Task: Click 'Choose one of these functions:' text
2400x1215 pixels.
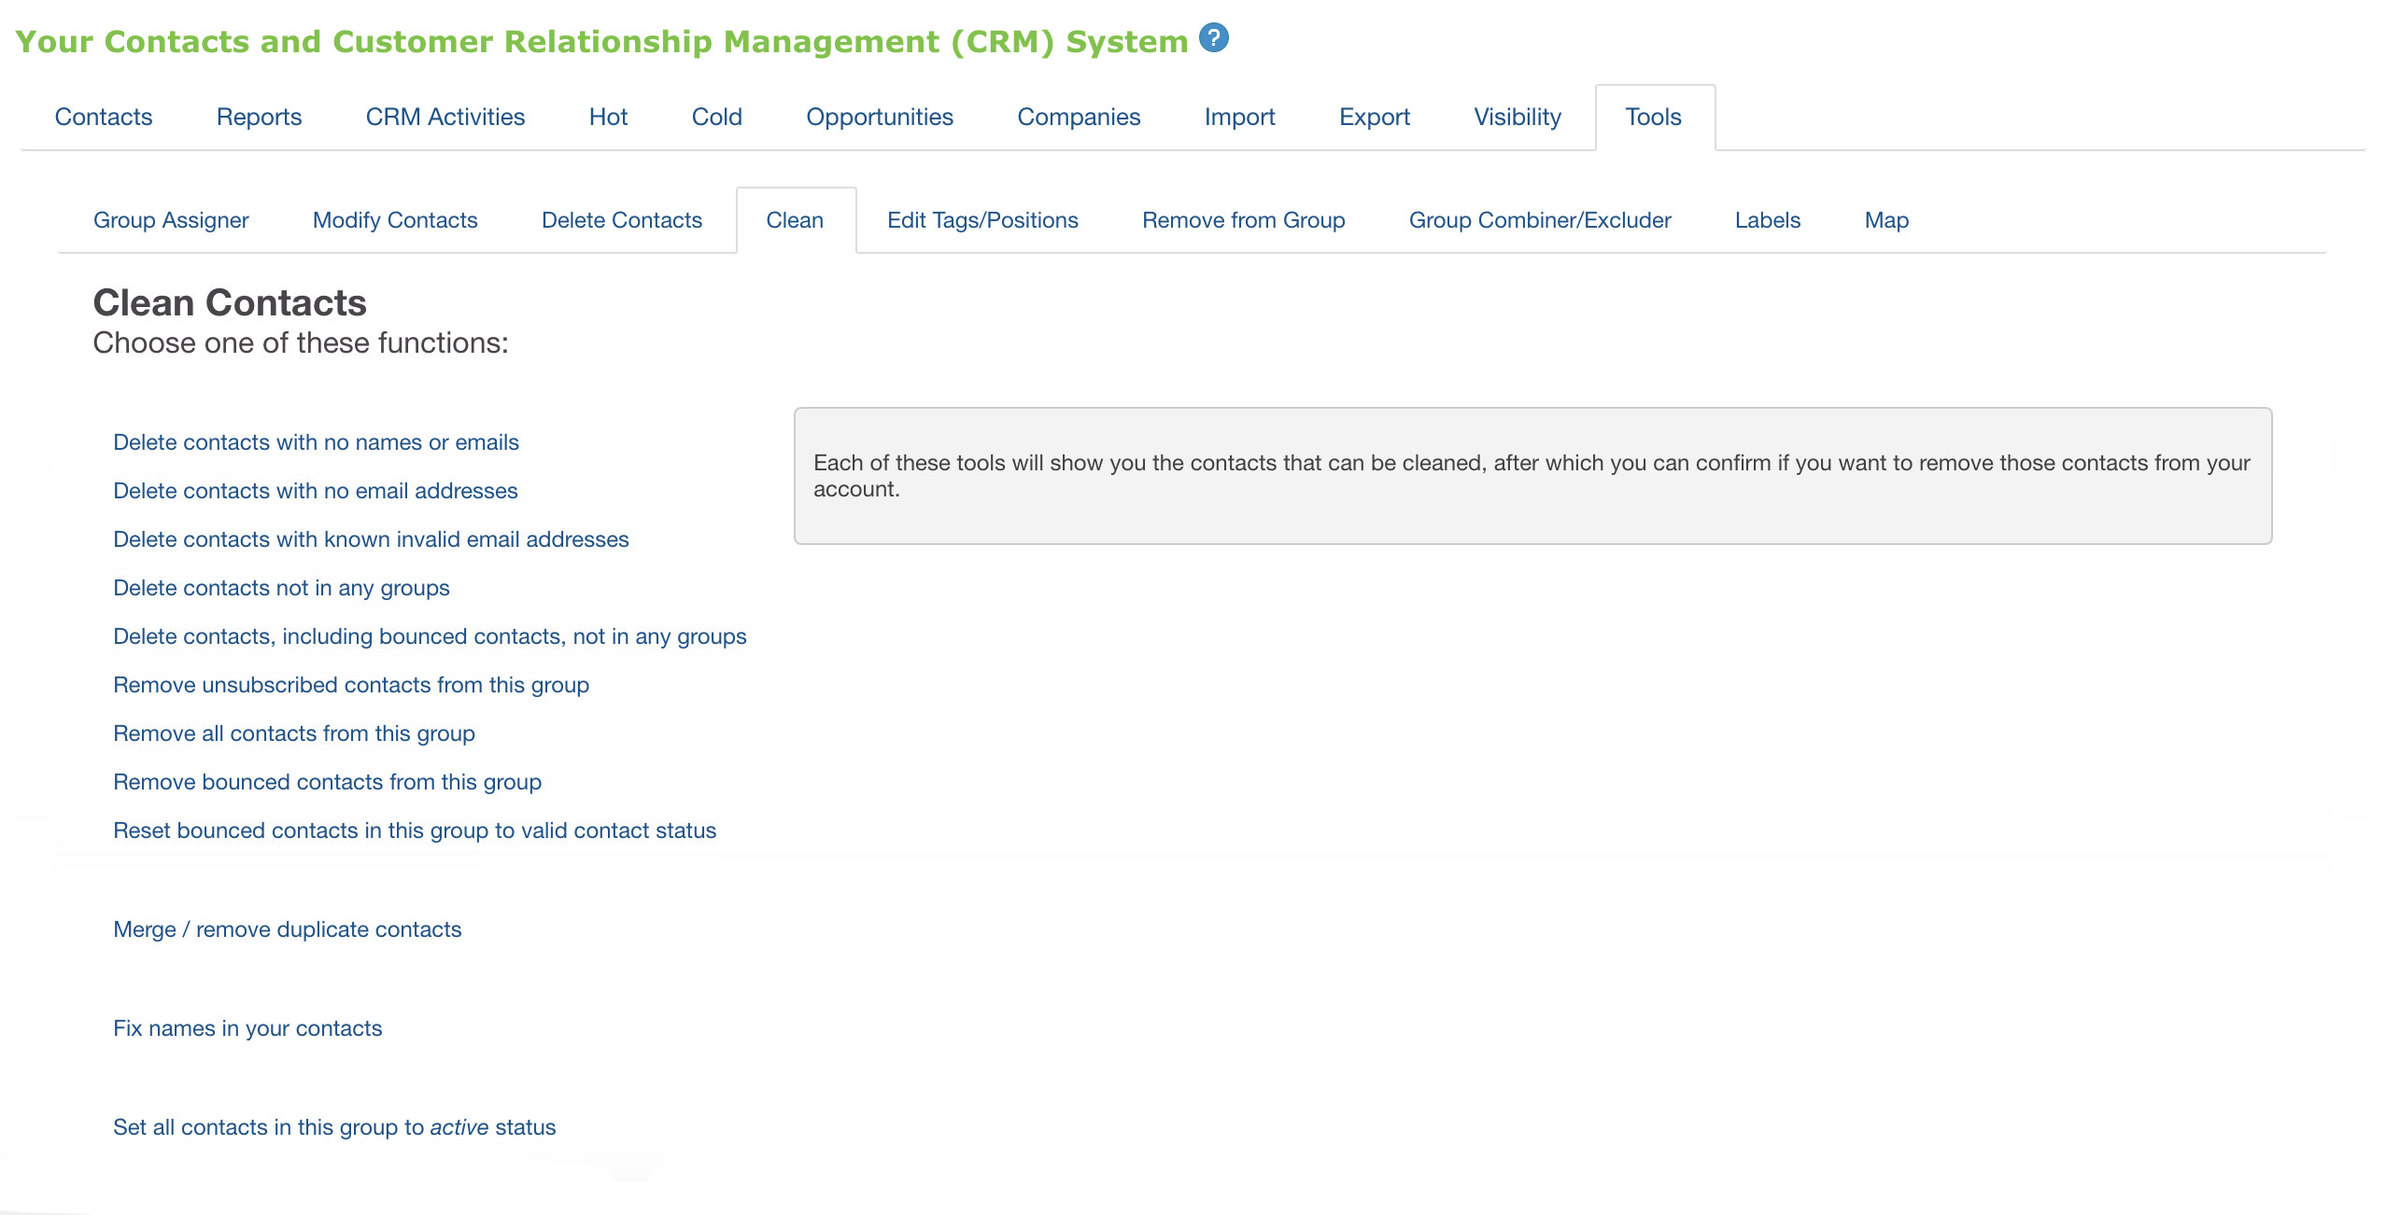Action: [x=301, y=343]
